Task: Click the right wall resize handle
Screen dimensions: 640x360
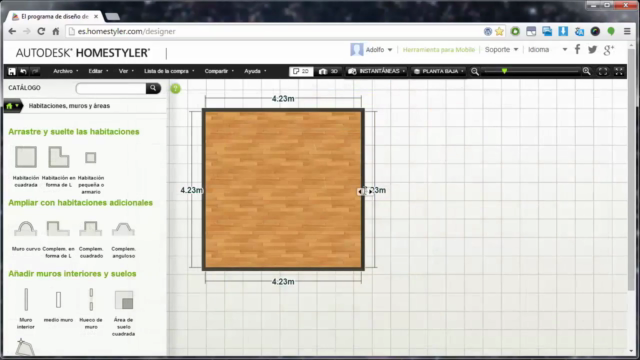Action: (x=365, y=191)
